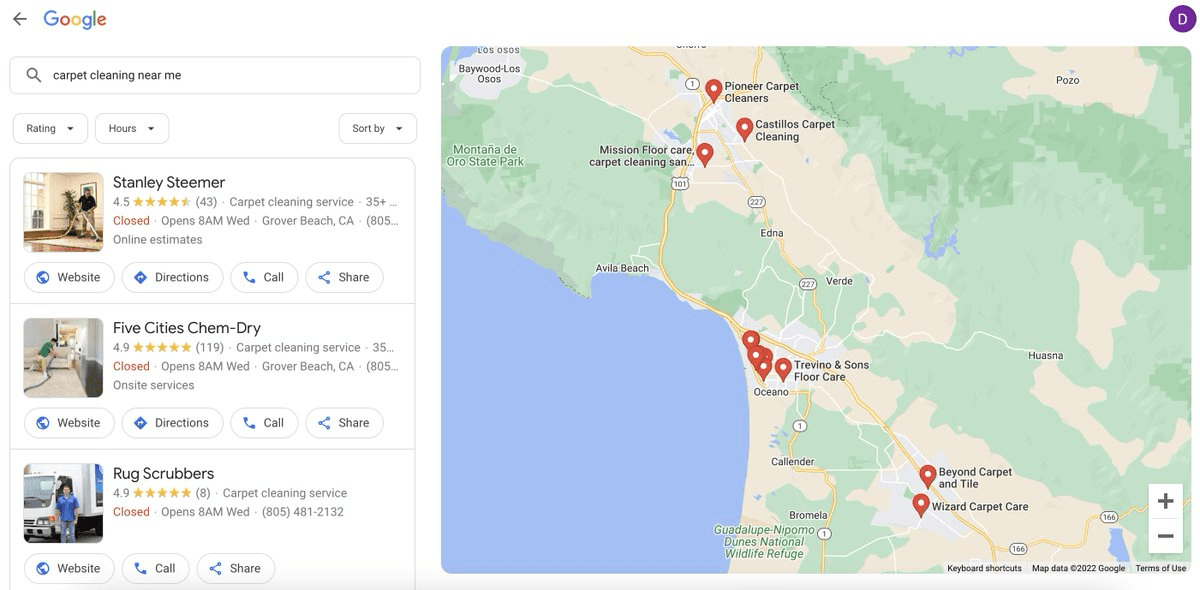Select the Beyond Carpet and Tile map pin

pyautogui.click(x=928, y=476)
